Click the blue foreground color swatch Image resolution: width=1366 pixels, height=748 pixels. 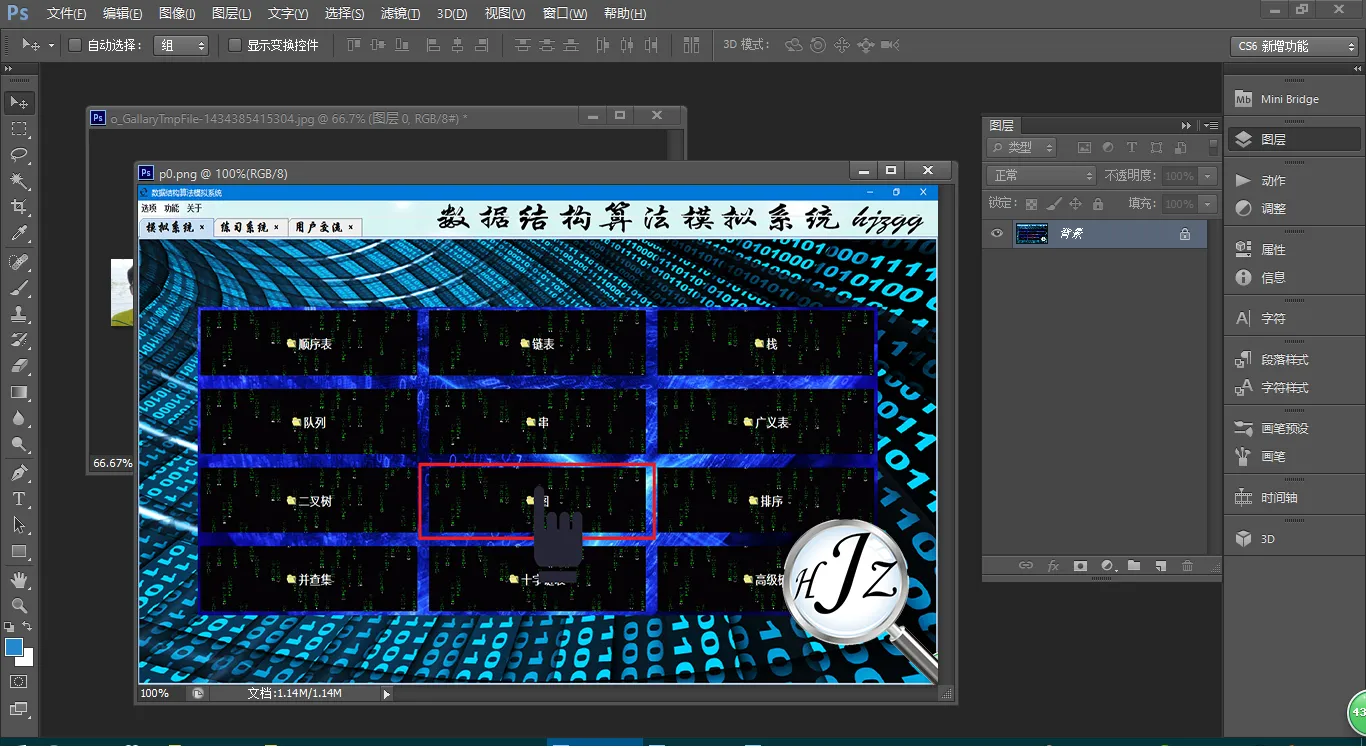(13, 647)
